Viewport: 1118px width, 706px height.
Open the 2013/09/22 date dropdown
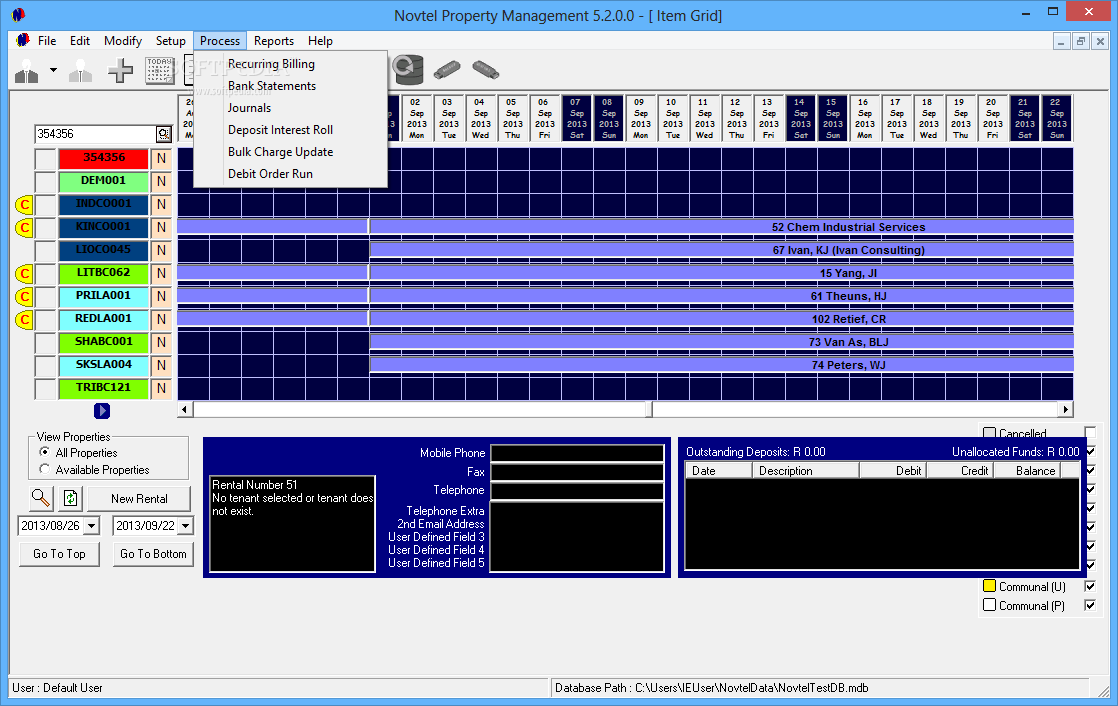click(x=185, y=526)
